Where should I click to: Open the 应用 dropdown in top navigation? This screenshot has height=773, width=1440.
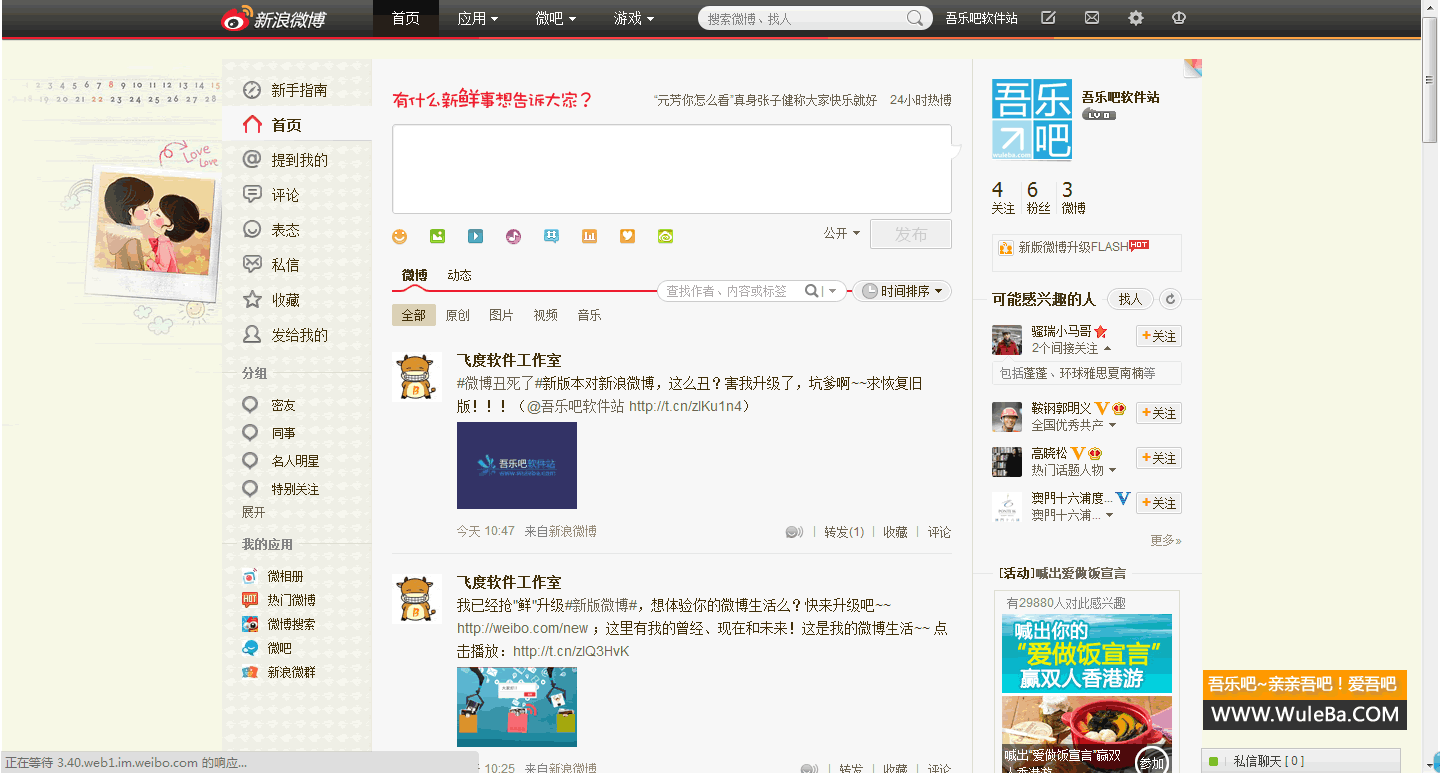click(x=477, y=18)
